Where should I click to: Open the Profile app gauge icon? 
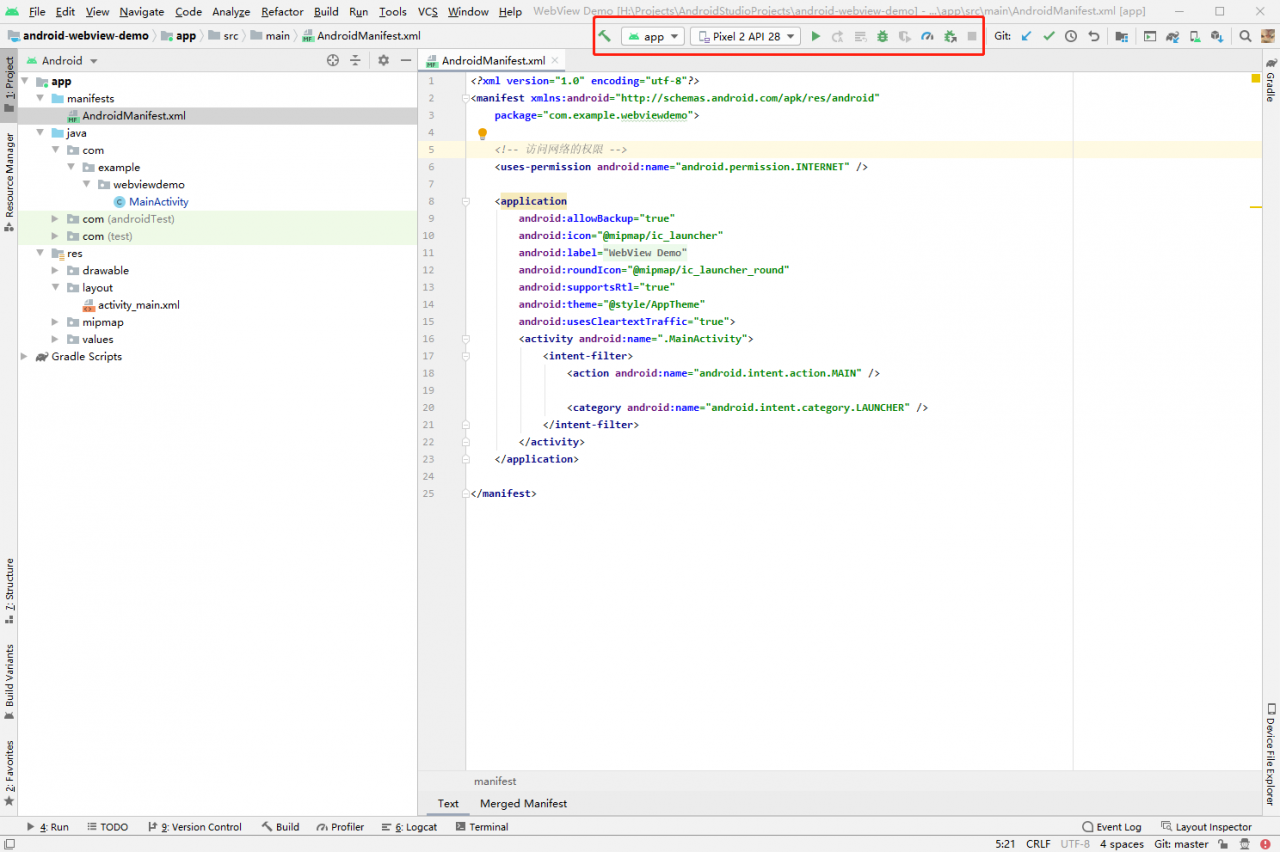(x=927, y=36)
